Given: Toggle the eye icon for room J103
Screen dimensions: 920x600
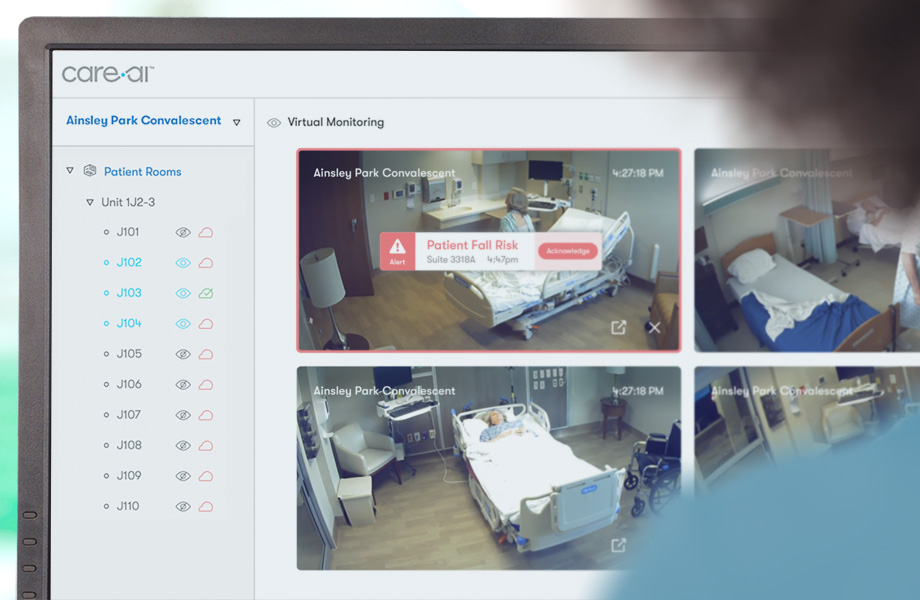Looking at the screenshot, I should 183,293.
